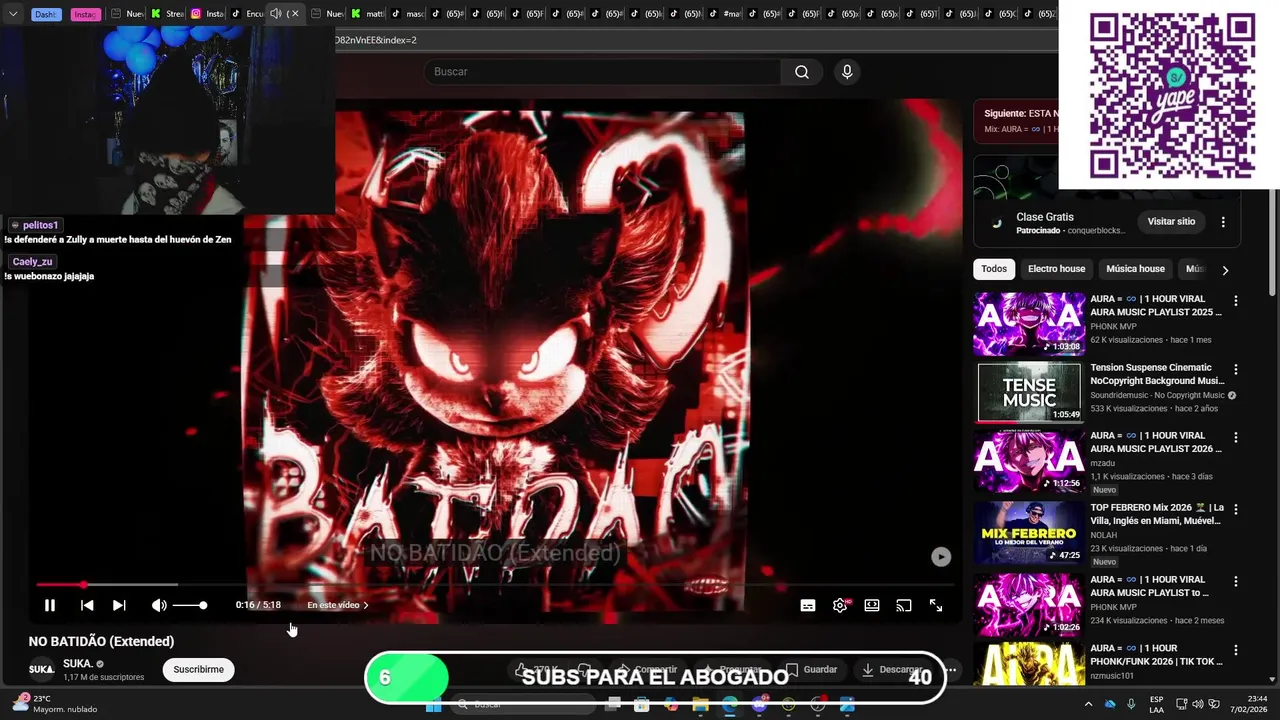Image resolution: width=1280 pixels, height=720 pixels.
Task: Open options for the TOP FEBRERO Mix 2026 video
Action: coord(1236,510)
